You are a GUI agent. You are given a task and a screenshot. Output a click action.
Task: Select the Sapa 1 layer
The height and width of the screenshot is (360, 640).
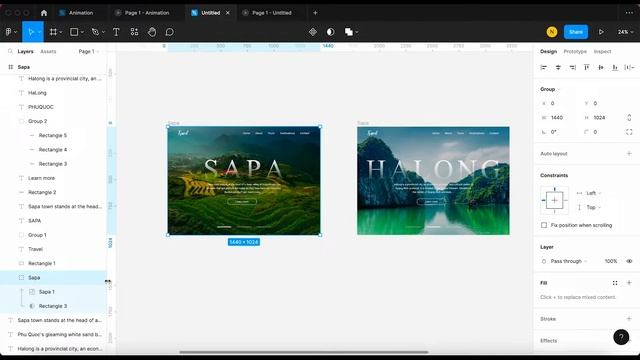[47, 292]
